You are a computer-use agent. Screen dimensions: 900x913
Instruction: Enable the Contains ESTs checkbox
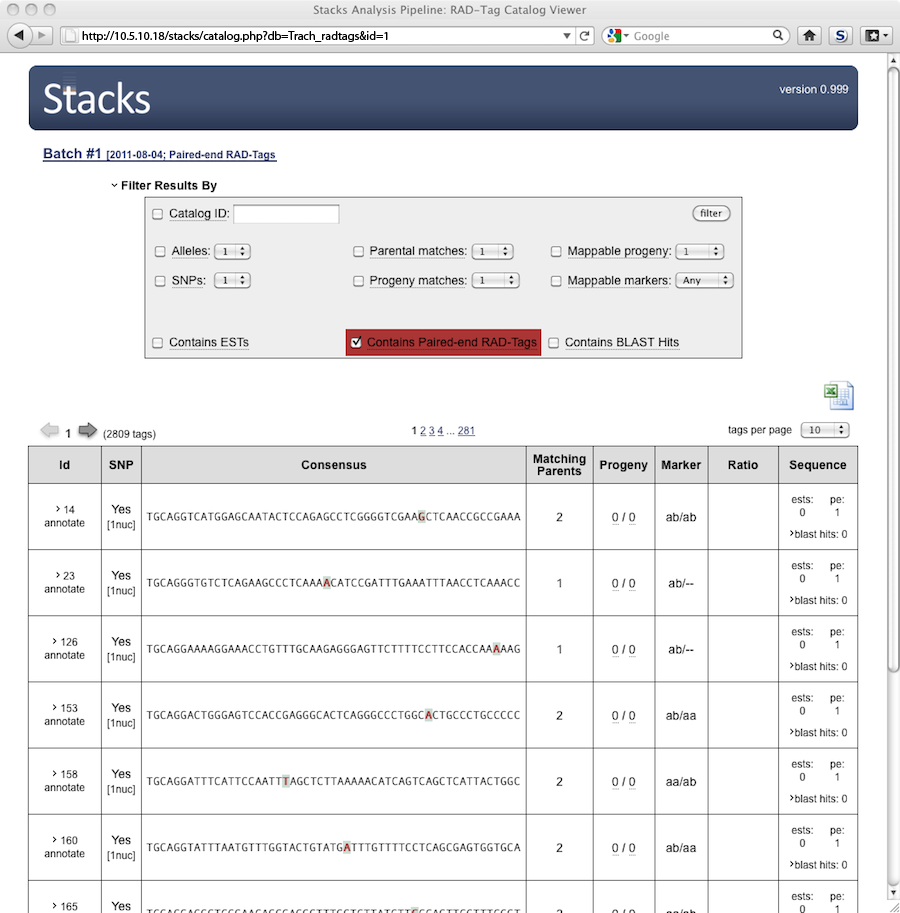pyautogui.click(x=157, y=343)
